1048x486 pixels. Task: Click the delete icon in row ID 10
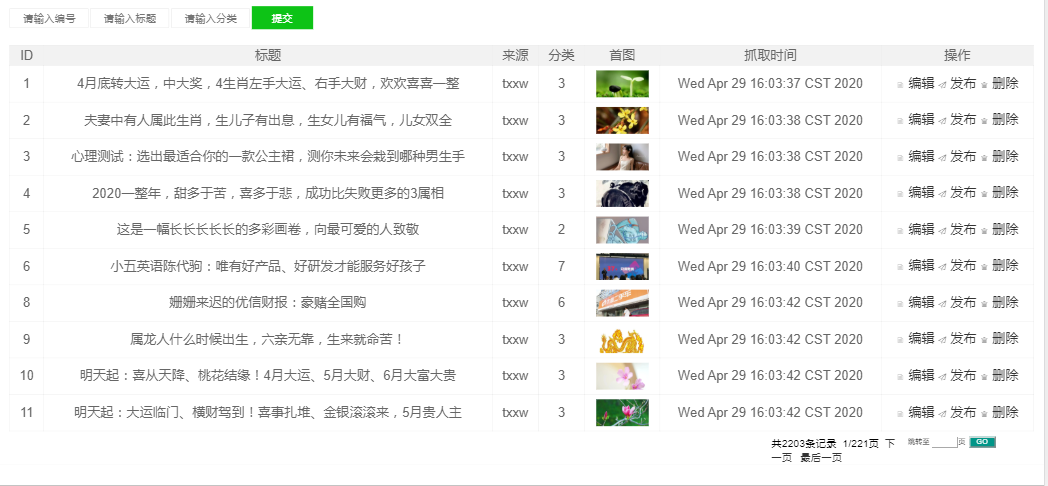984,376
